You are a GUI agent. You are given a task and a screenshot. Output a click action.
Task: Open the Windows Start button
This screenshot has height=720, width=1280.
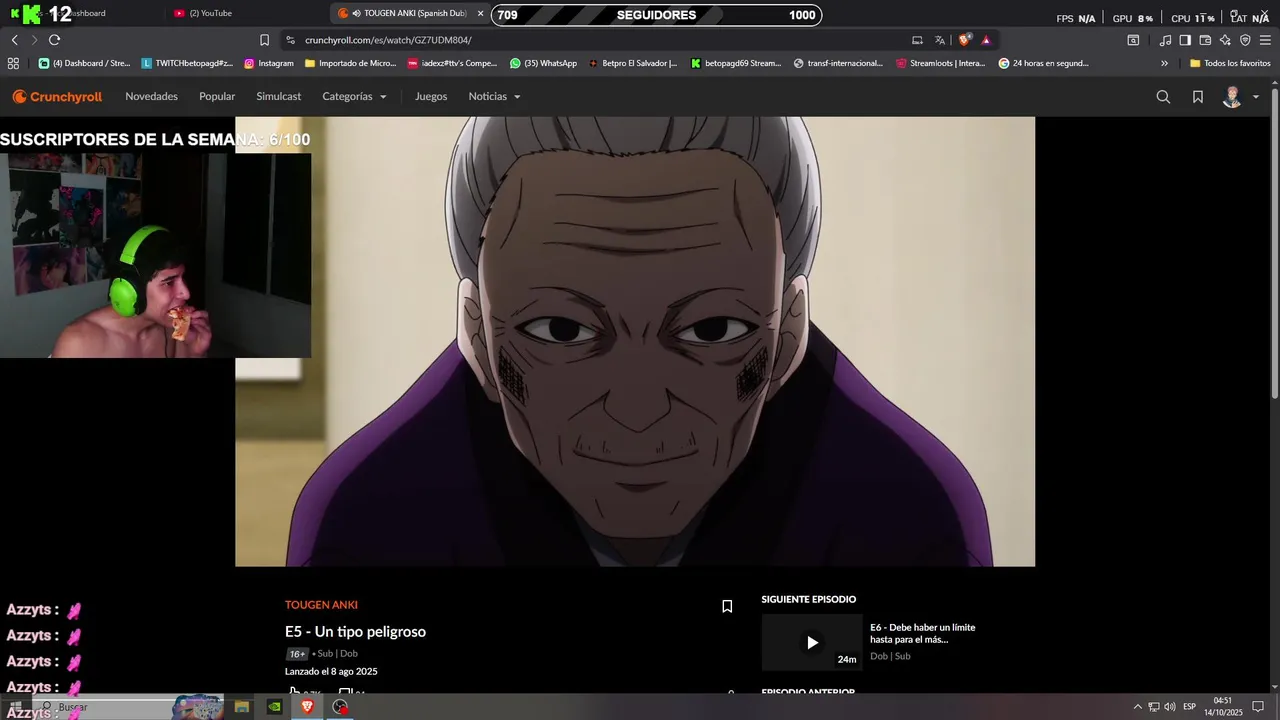click(15, 707)
